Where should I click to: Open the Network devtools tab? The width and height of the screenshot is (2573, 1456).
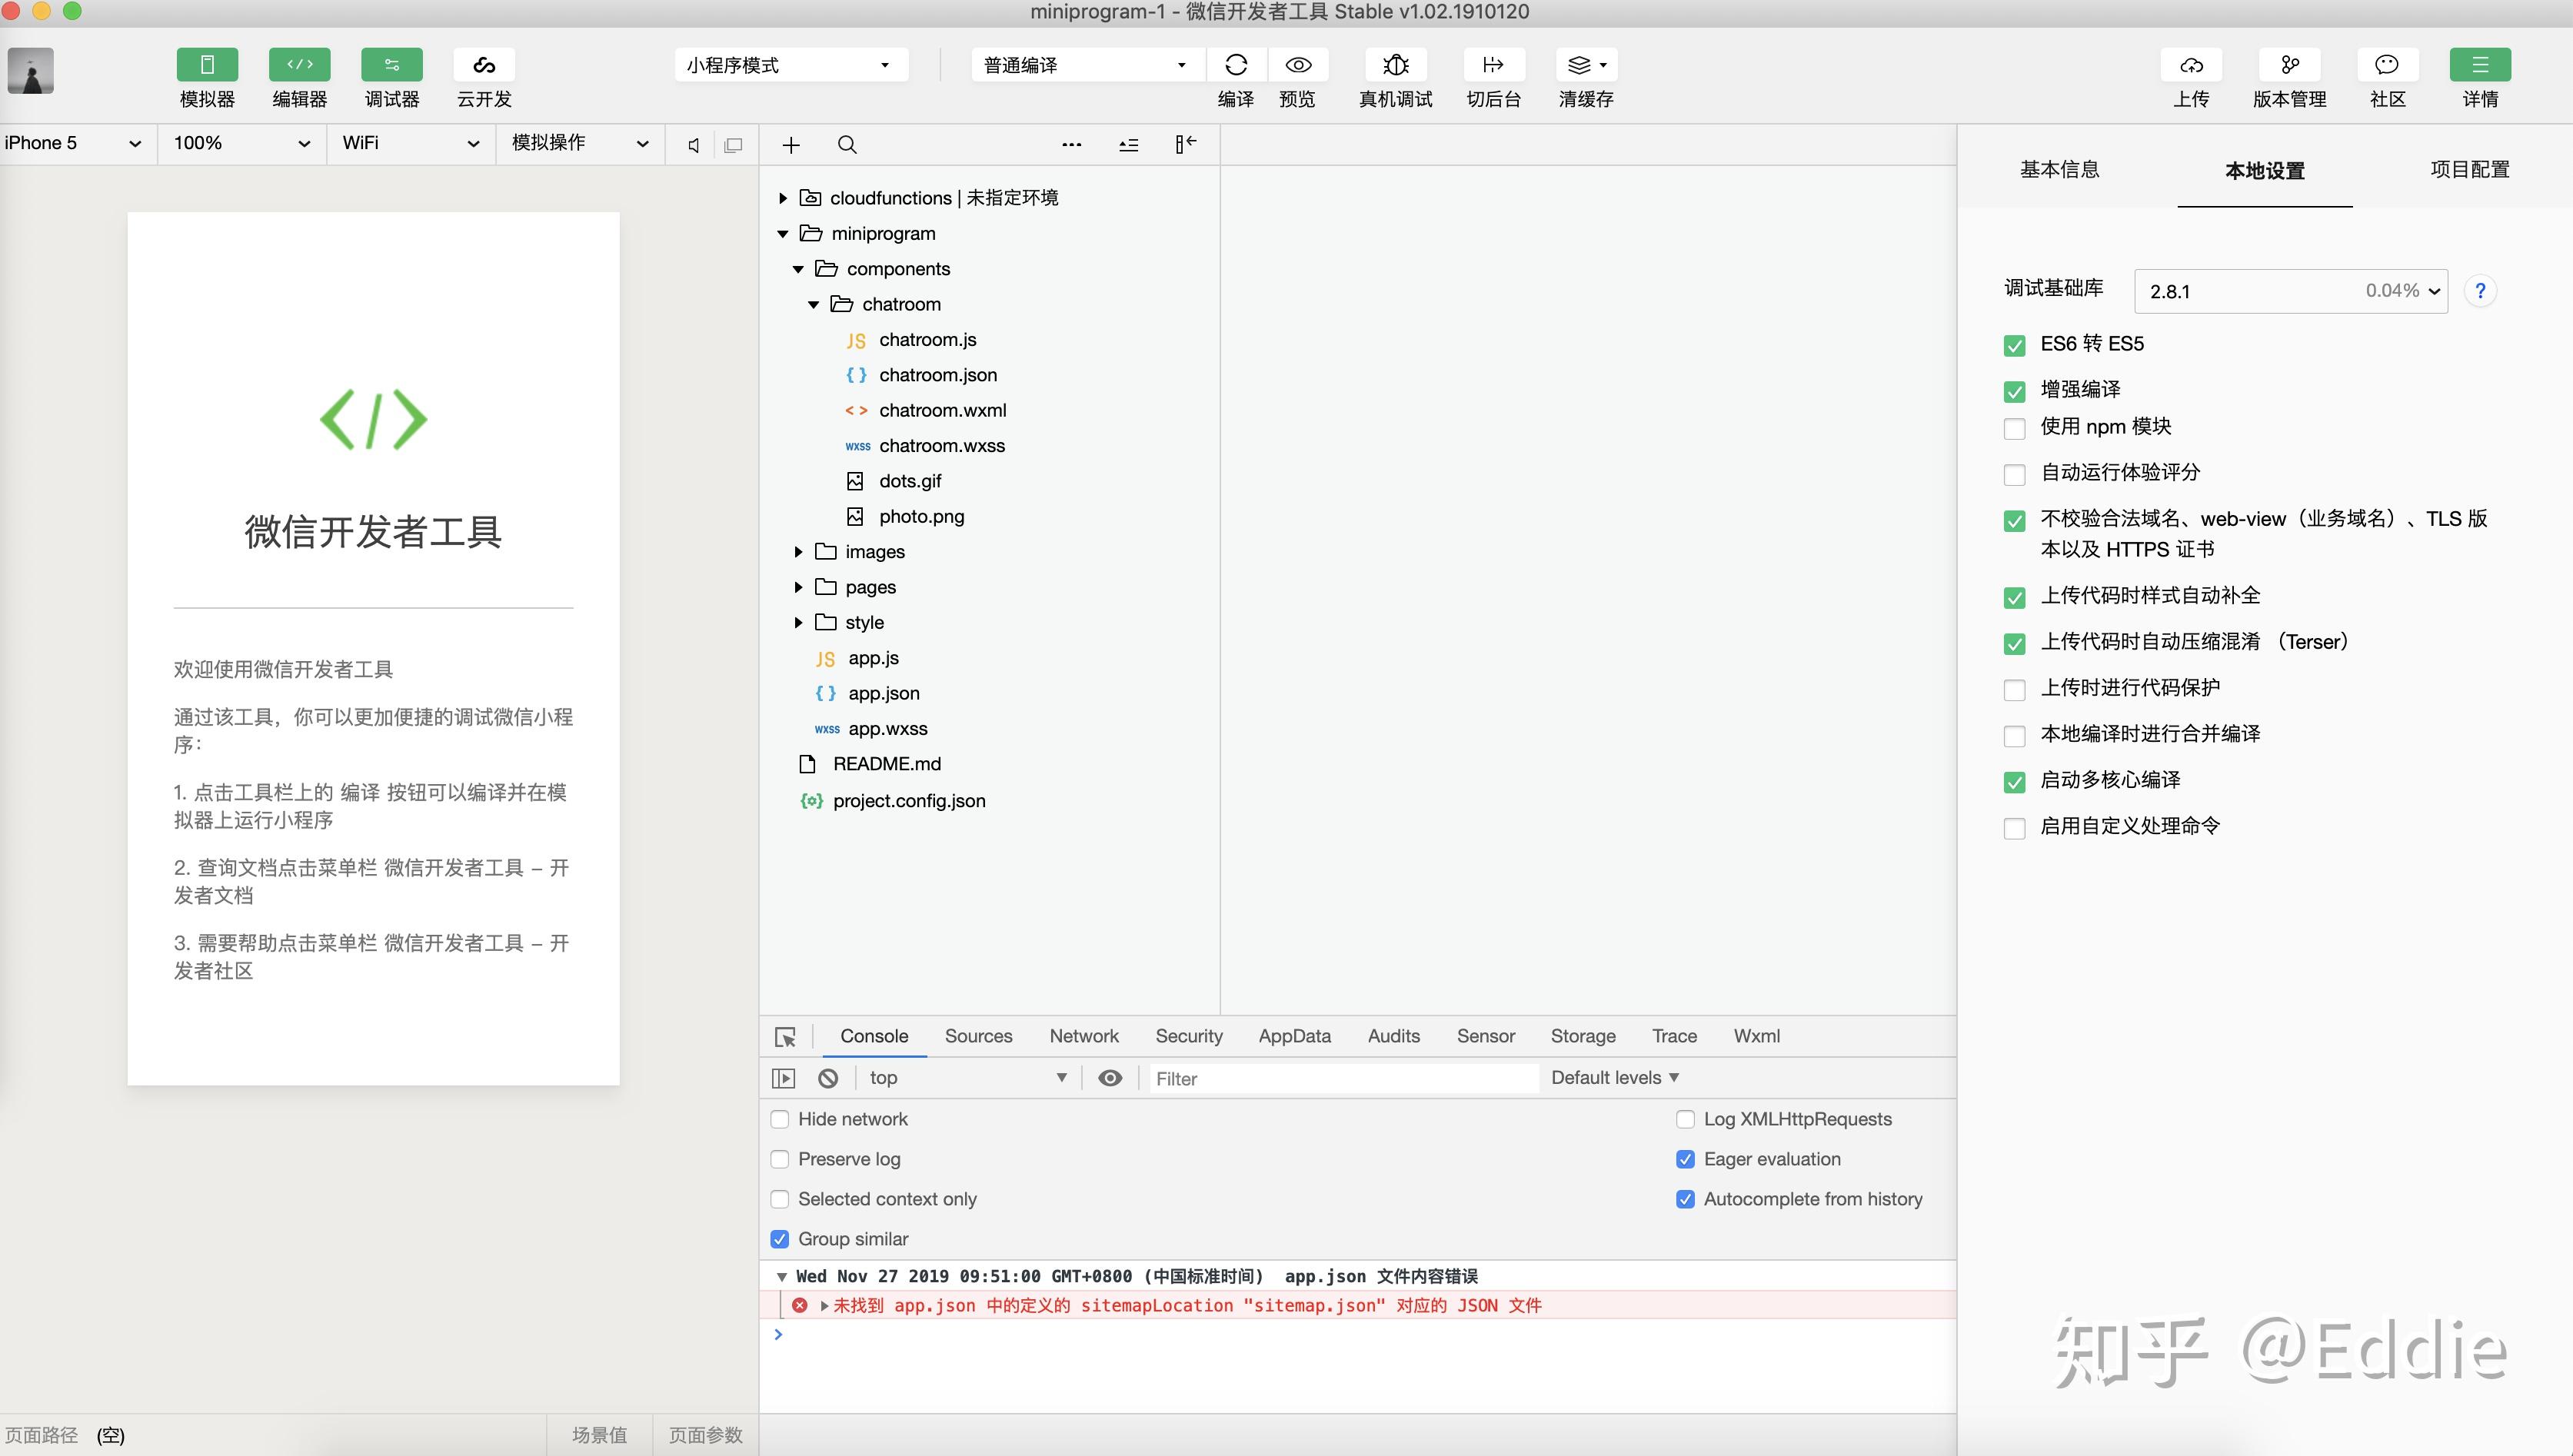(1084, 1037)
